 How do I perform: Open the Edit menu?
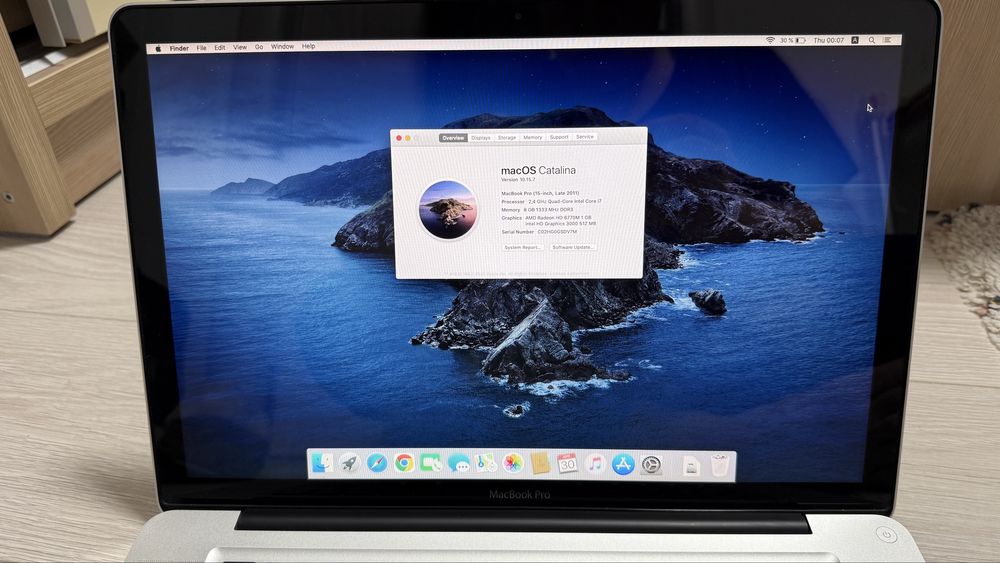220,48
